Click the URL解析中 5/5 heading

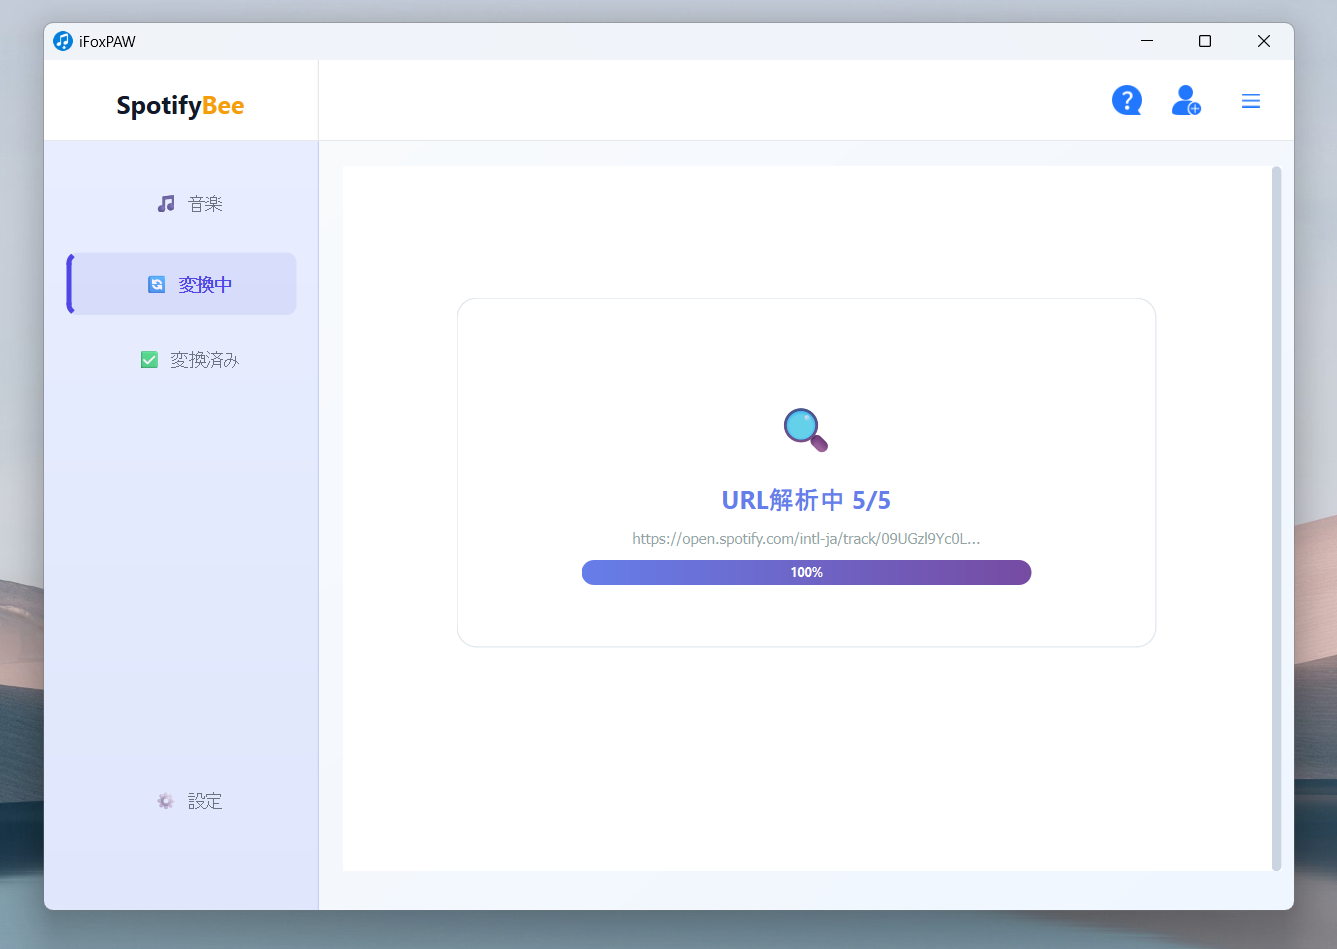point(806,500)
